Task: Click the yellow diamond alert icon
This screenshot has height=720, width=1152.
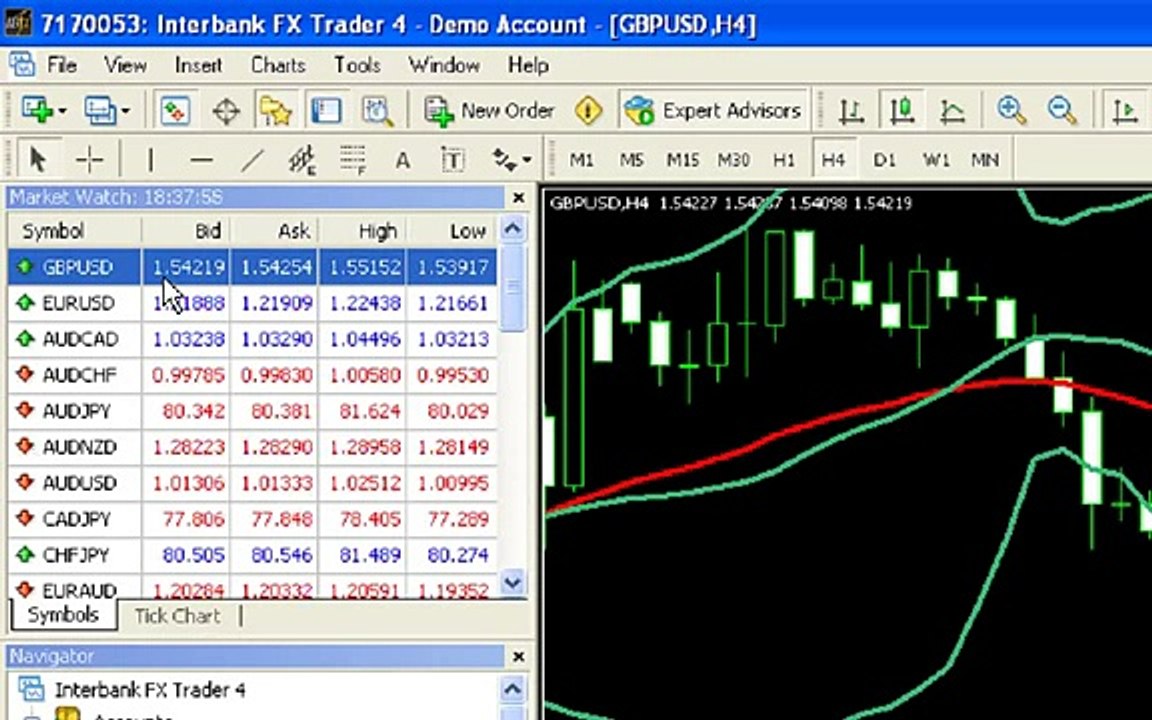Action: coord(588,111)
